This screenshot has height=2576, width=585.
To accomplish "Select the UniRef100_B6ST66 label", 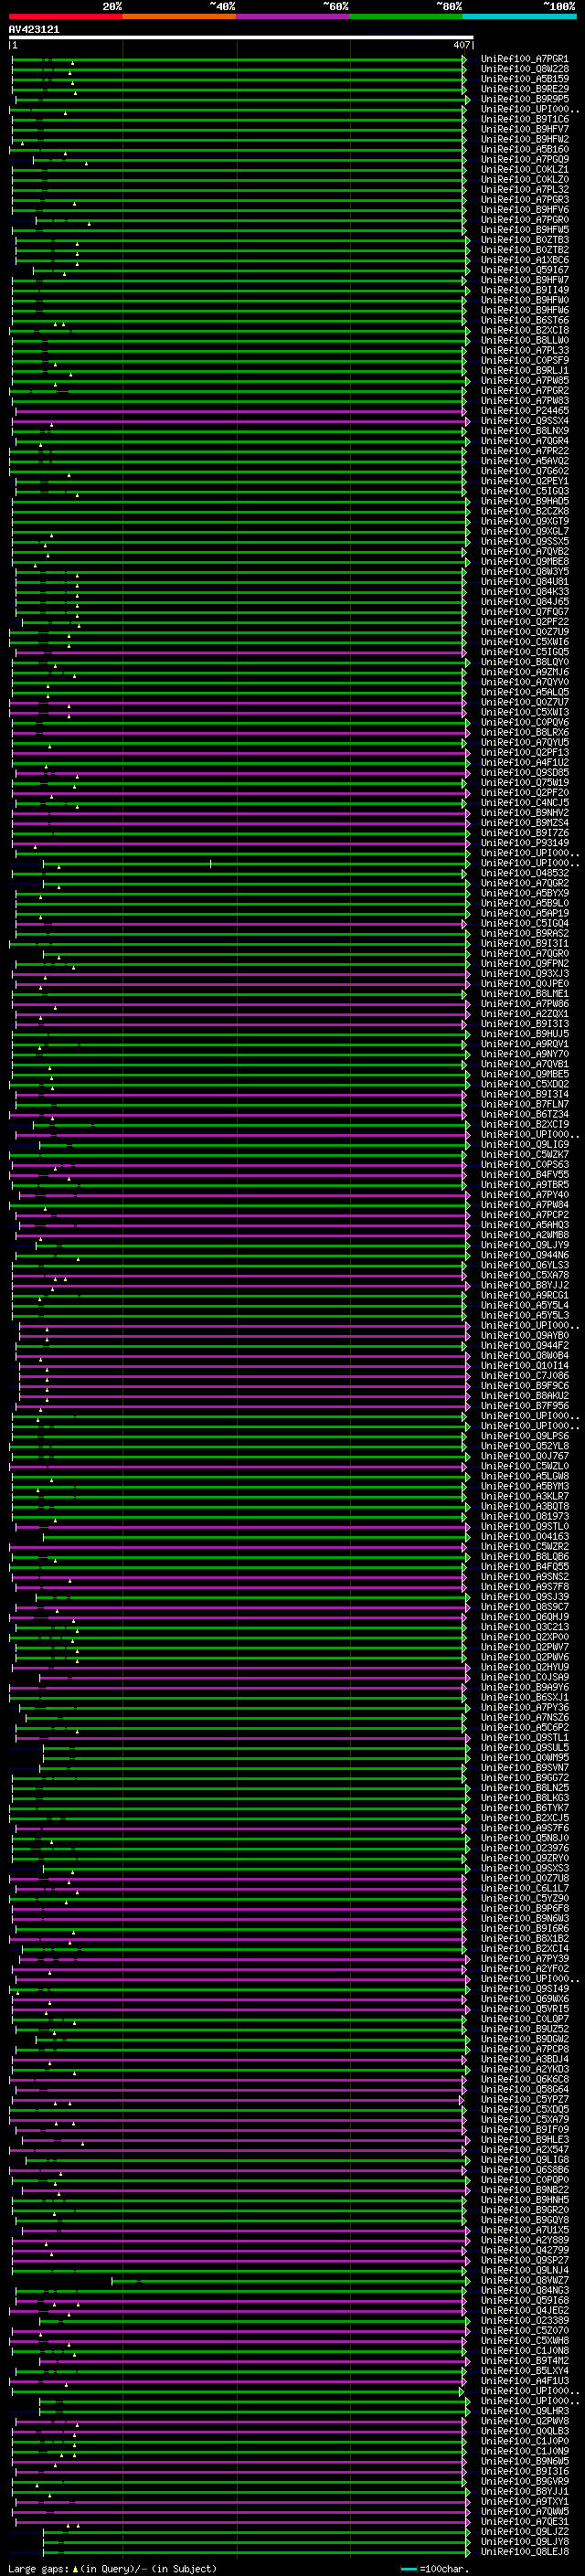I will (524, 320).
